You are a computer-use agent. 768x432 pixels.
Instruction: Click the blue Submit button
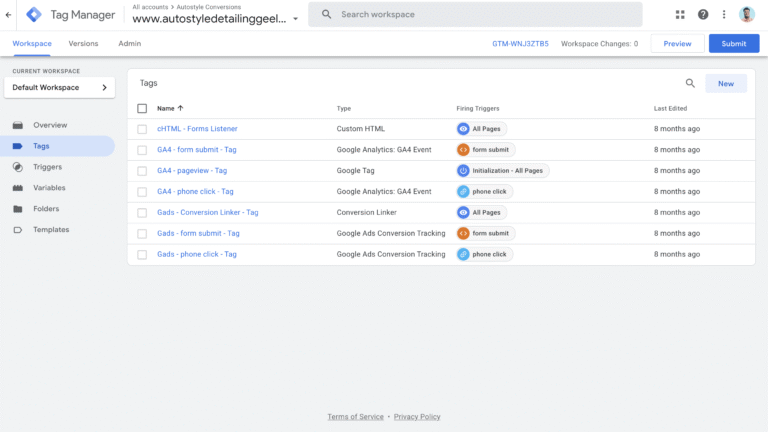pyautogui.click(x=733, y=44)
